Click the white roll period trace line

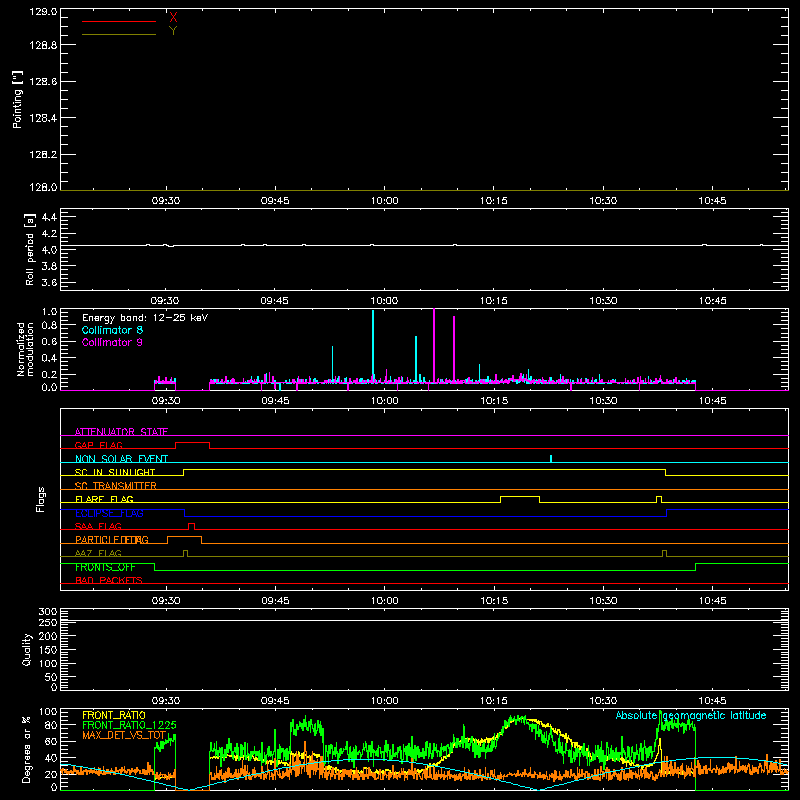[x=424, y=245]
